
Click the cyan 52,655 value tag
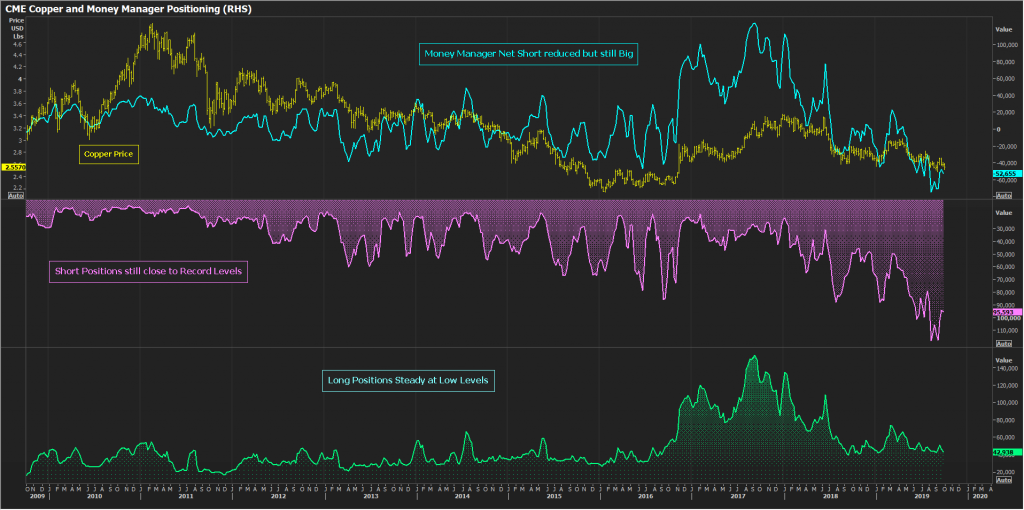pos(1004,174)
